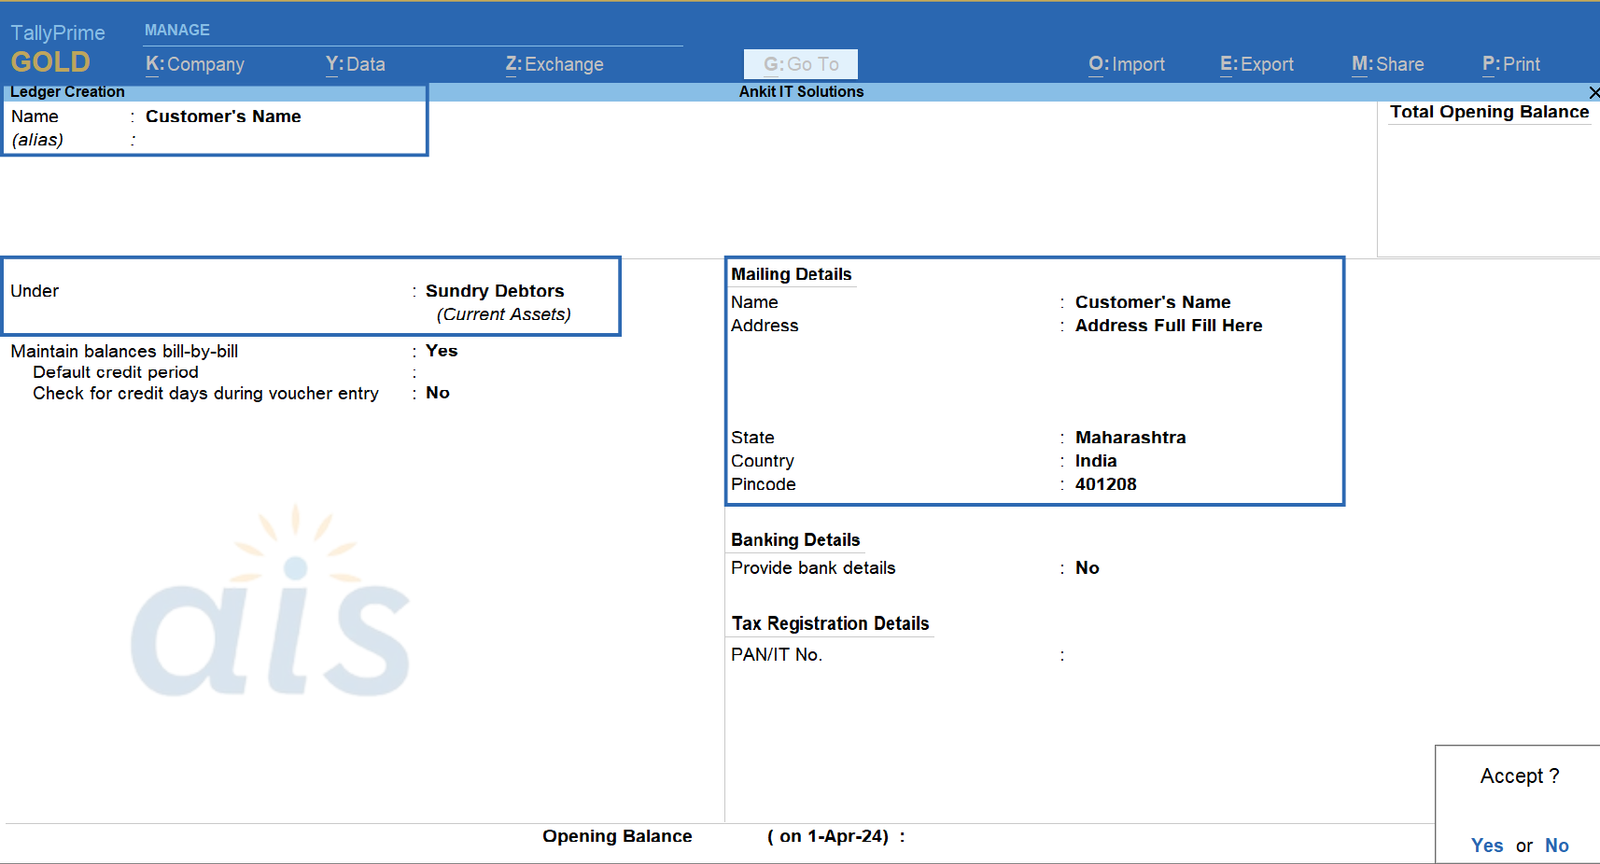This screenshot has height=864, width=1600.
Task: Toggle Check for credit days value
Action: (x=437, y=393)
